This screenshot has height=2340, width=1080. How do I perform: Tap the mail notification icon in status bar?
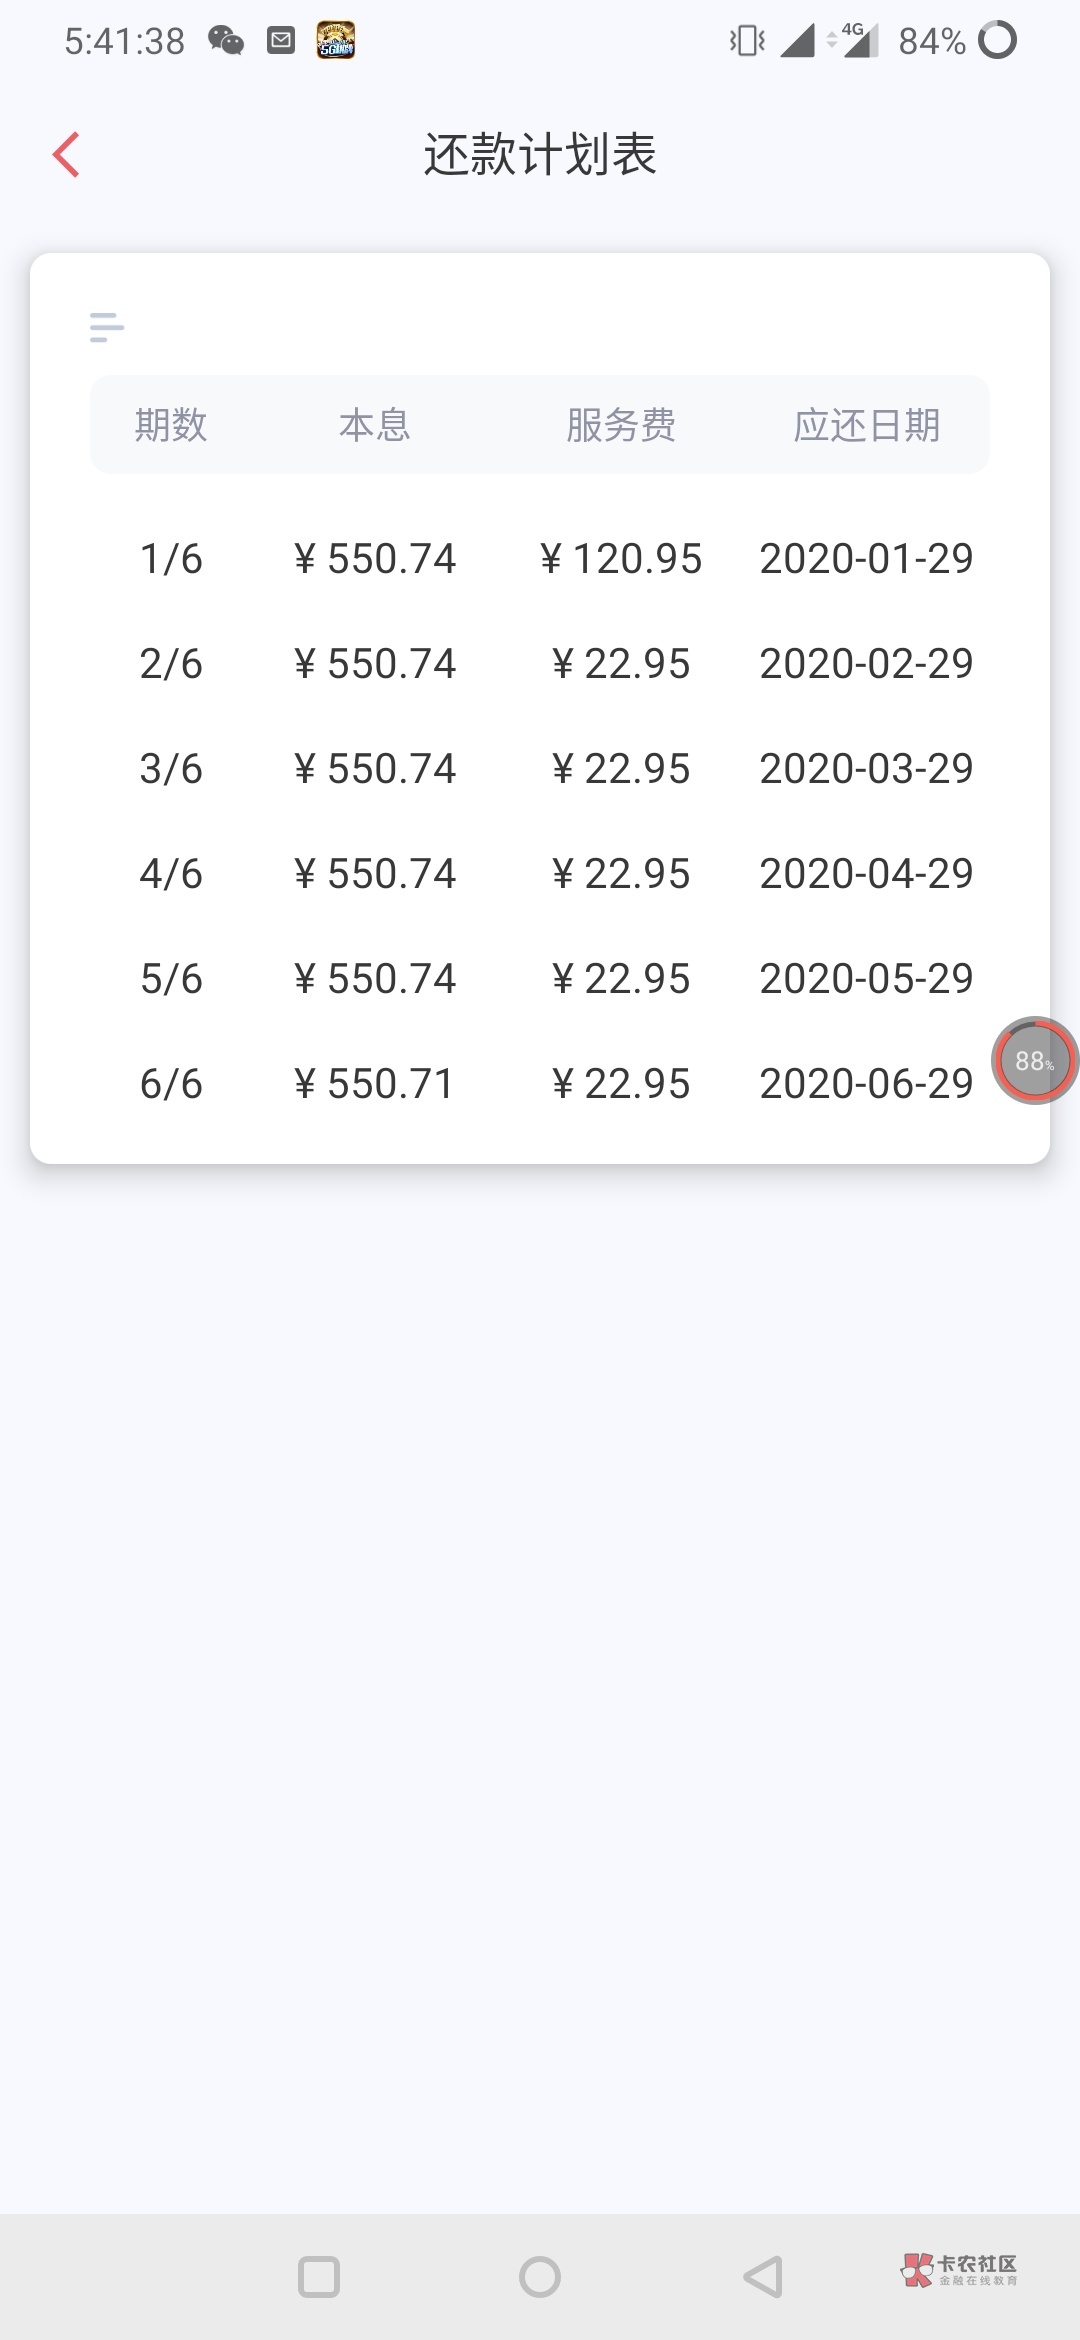(281, 41)
